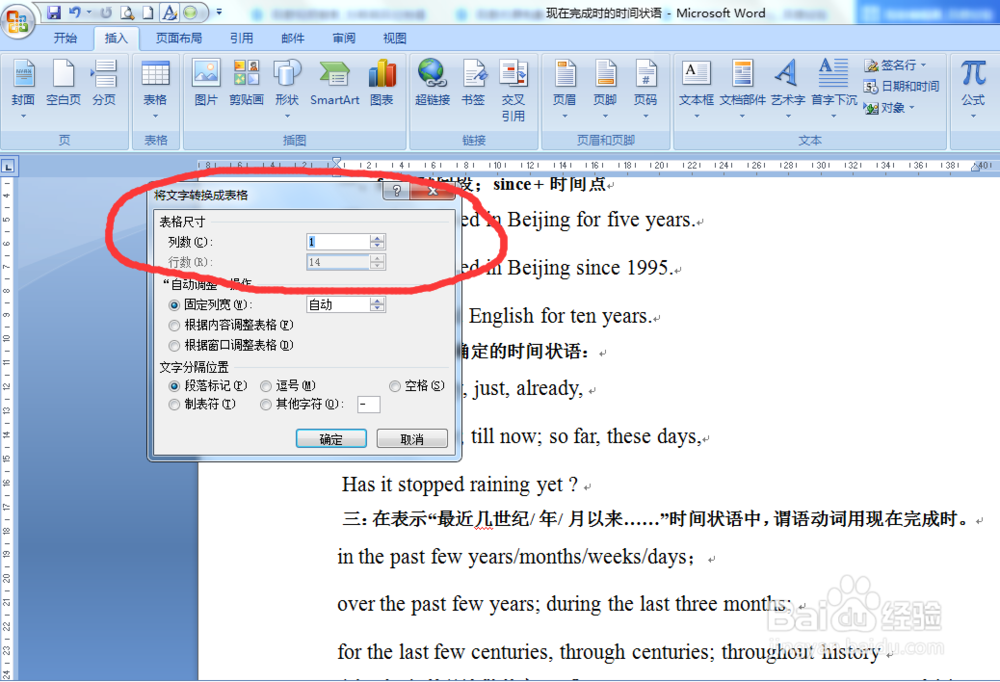Open the 审阅 ribbon tab
This screenshot has height=682, width=1000.
[x=343, y=37]
